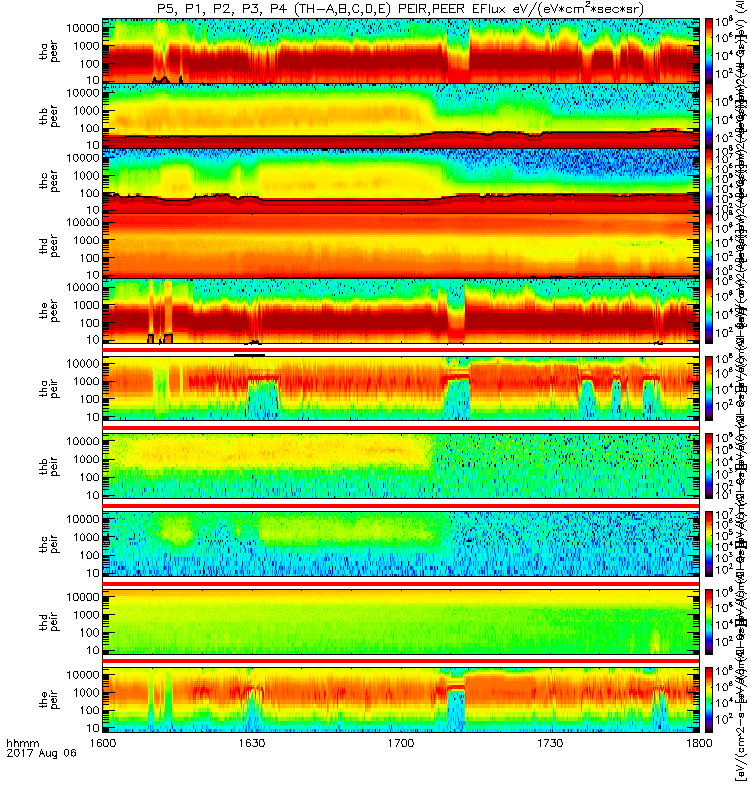Click inside the the peir spectrogram panel
Screen dimensions: 750x800
(x=401, y=699)
